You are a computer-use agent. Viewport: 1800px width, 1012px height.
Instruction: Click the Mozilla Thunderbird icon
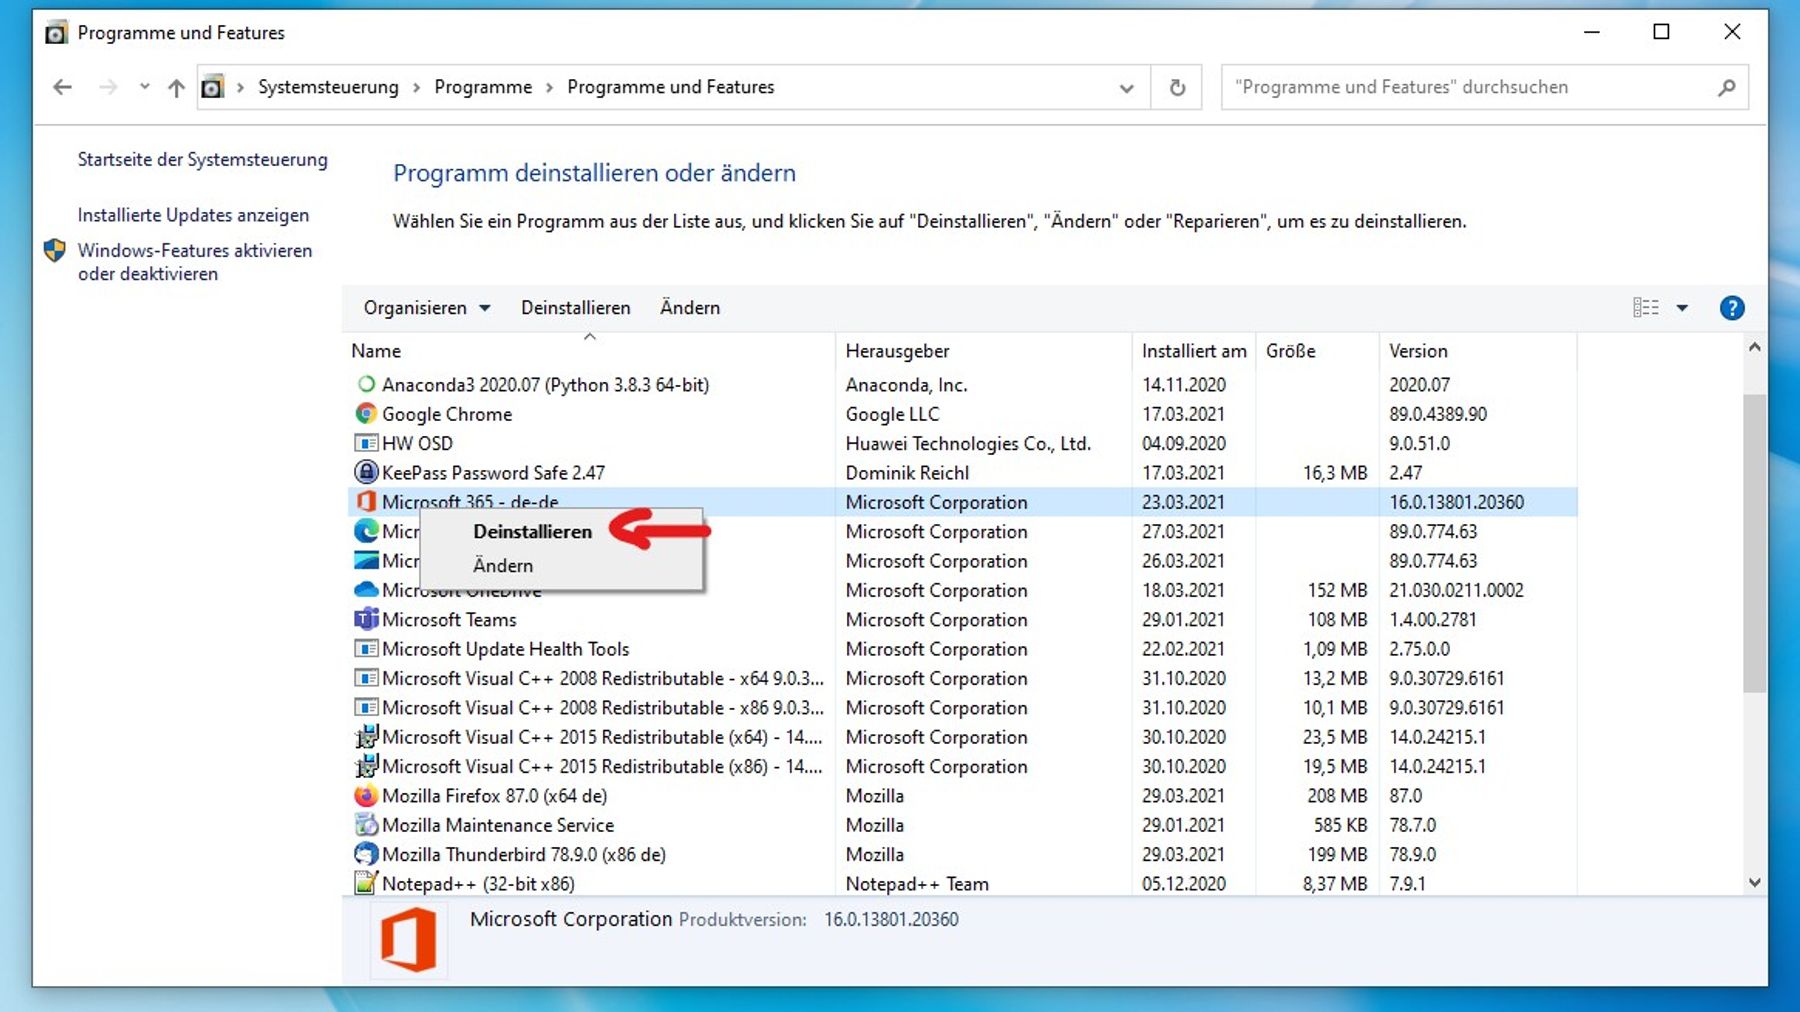(366, 854)
